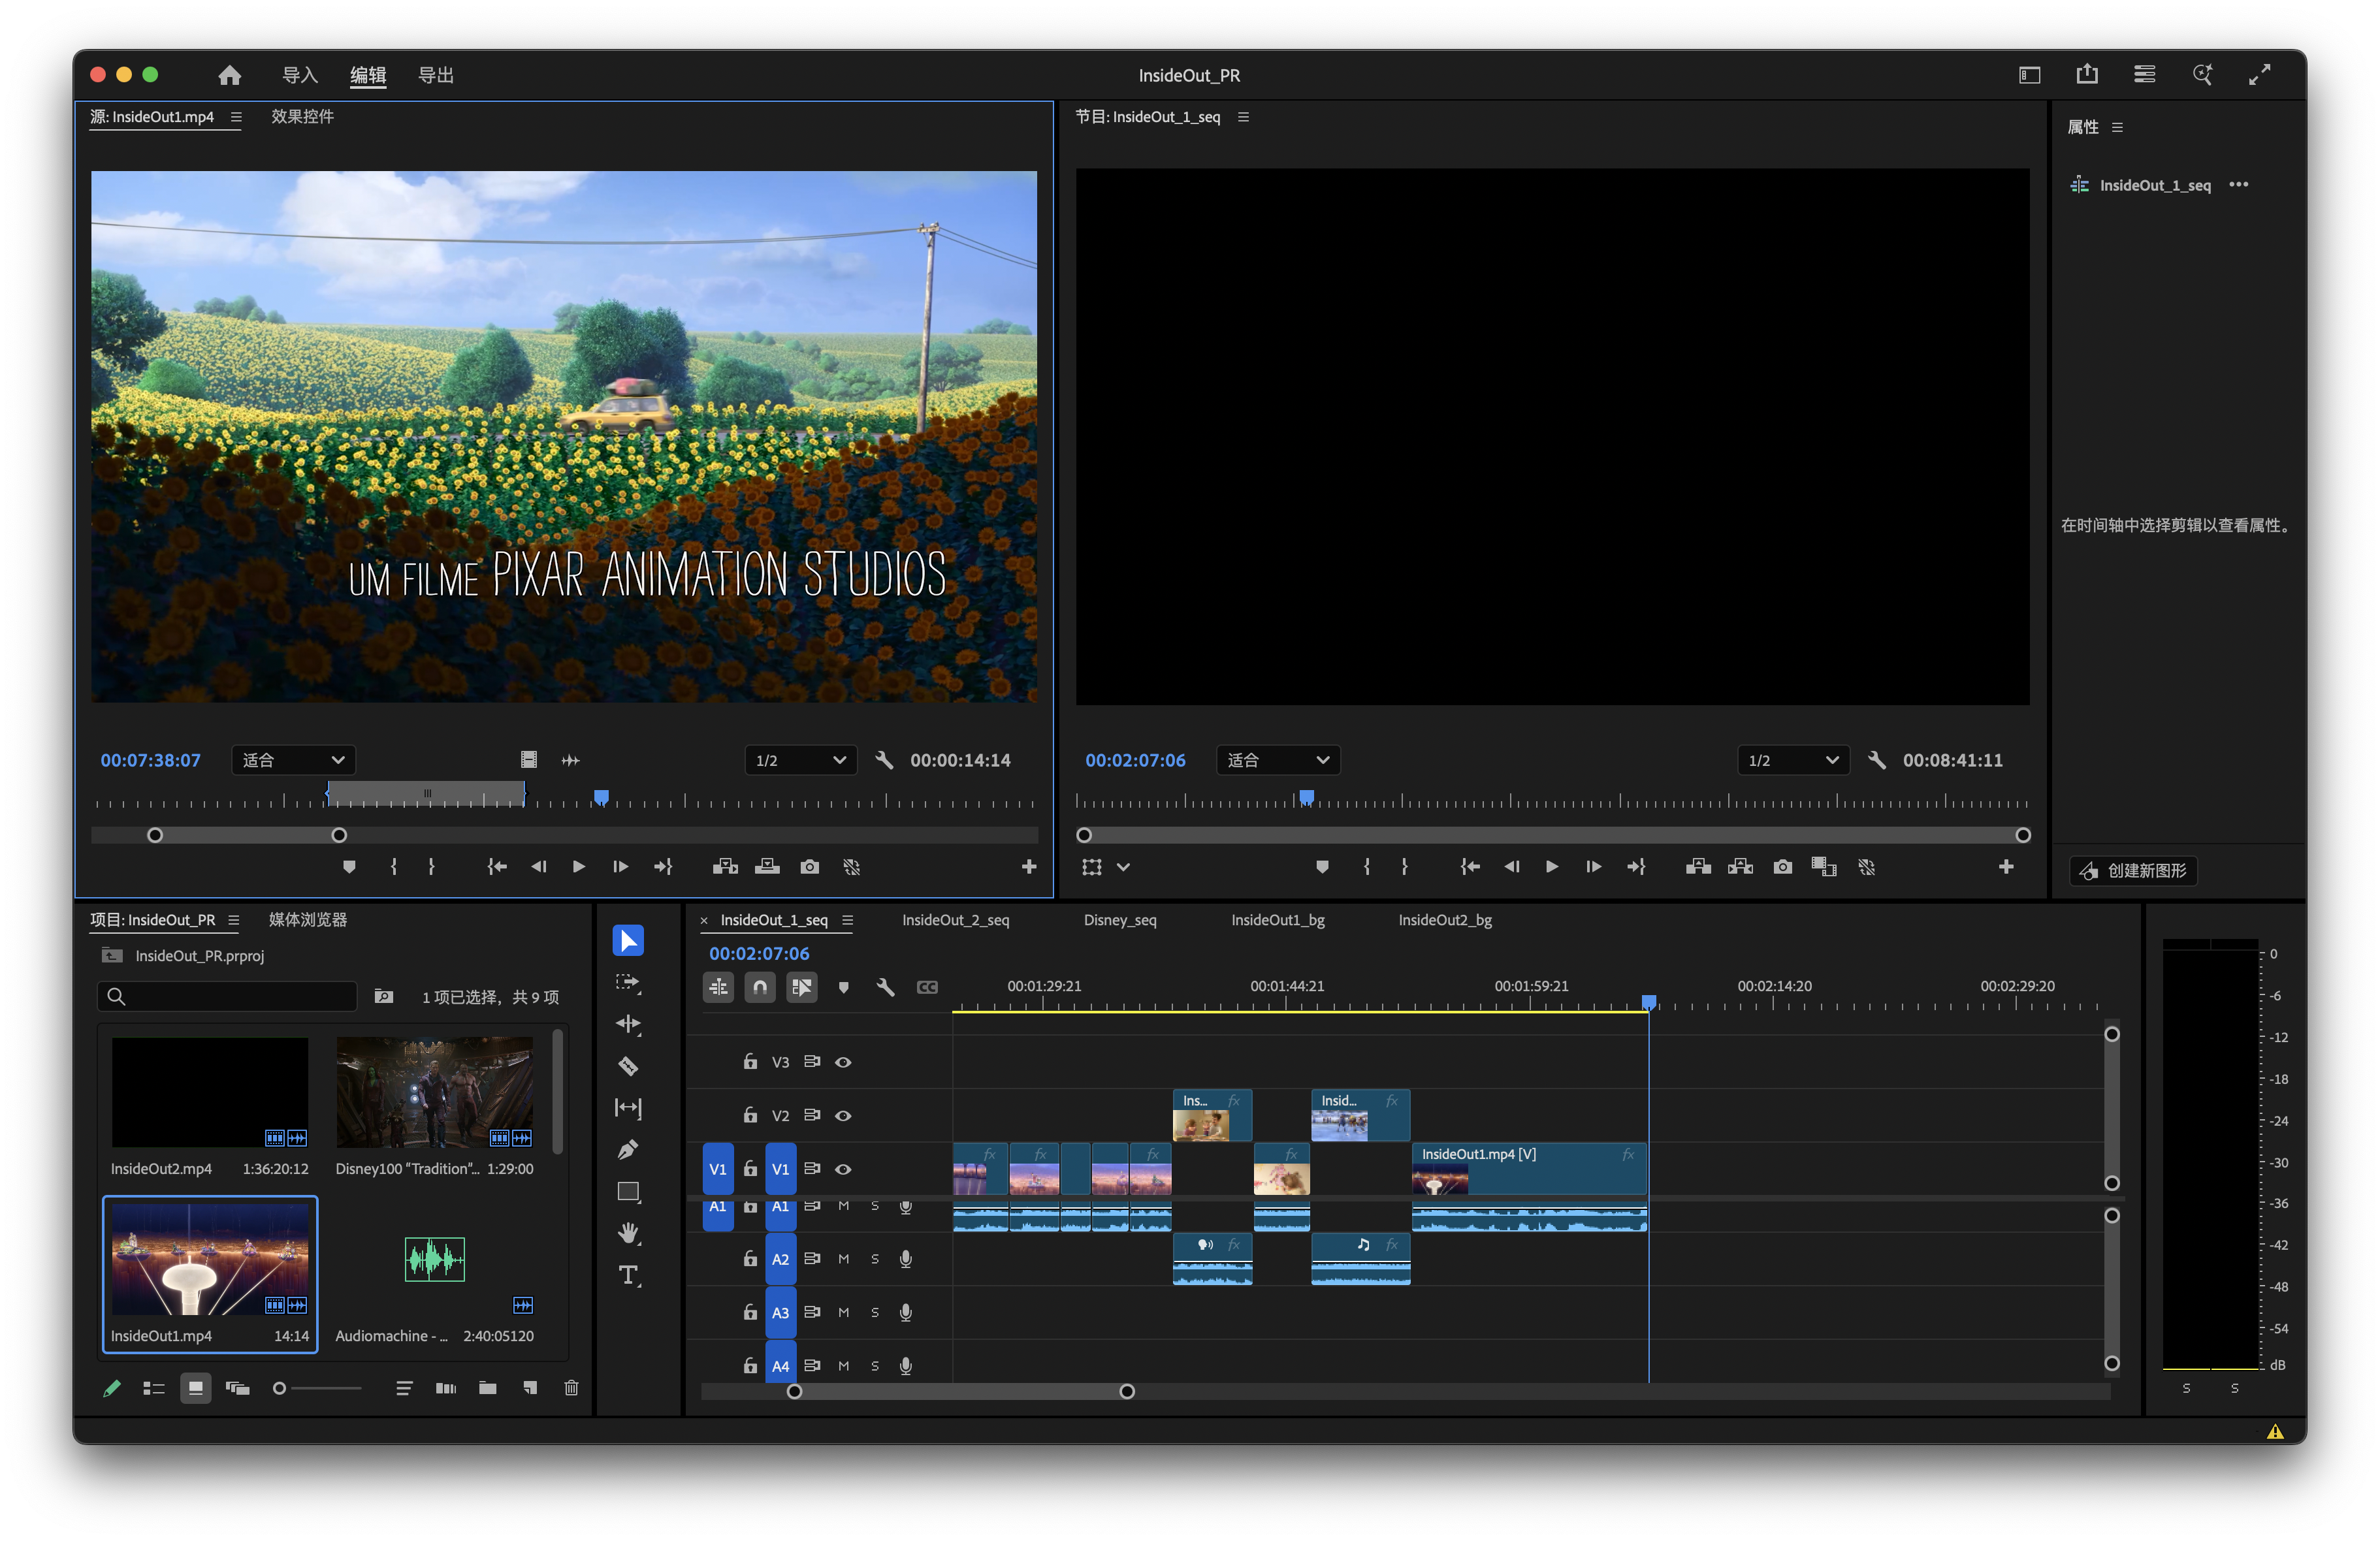Image resolution: width=2380 pixels, height=1541 pixels.
Task: Click Lift button in Program monitor
Action: (1698, 867)
